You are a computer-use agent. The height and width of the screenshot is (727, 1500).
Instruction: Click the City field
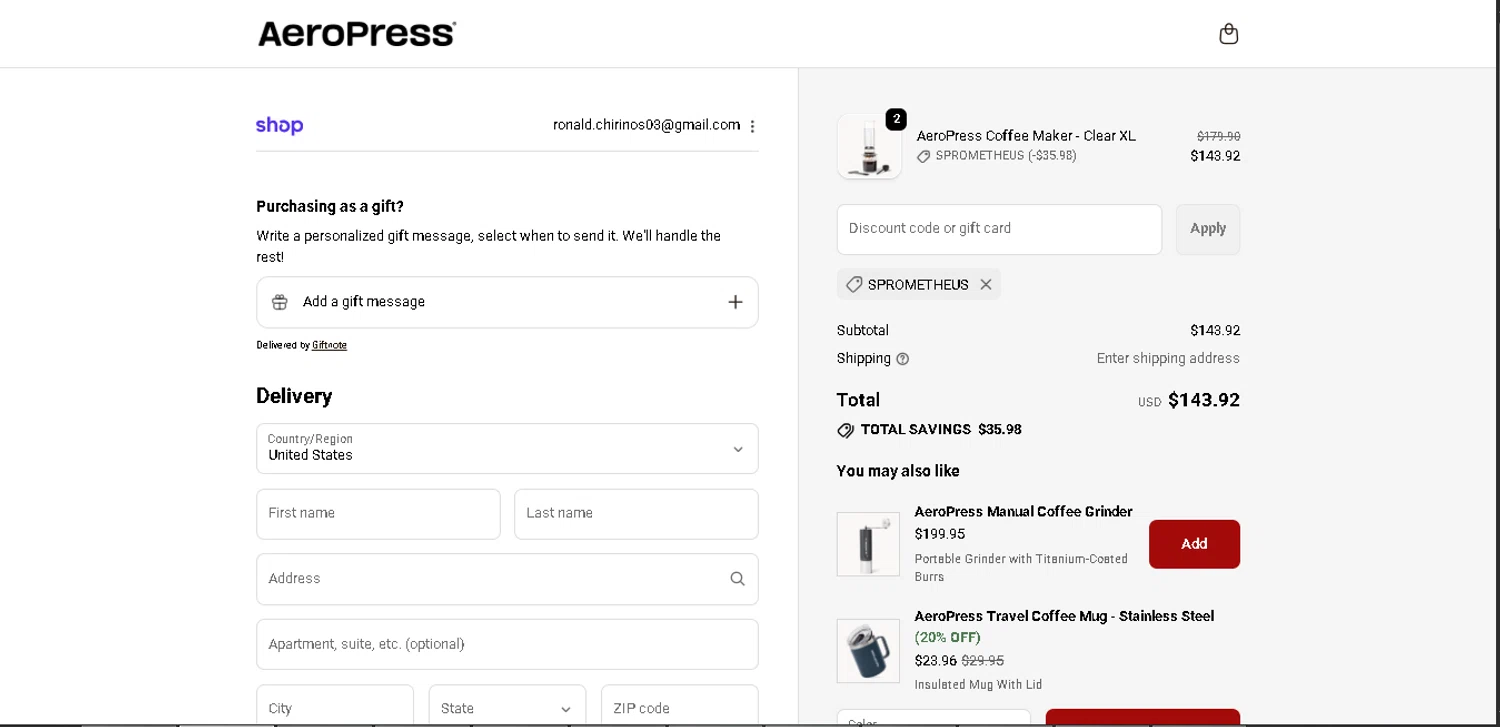point(335,708)
